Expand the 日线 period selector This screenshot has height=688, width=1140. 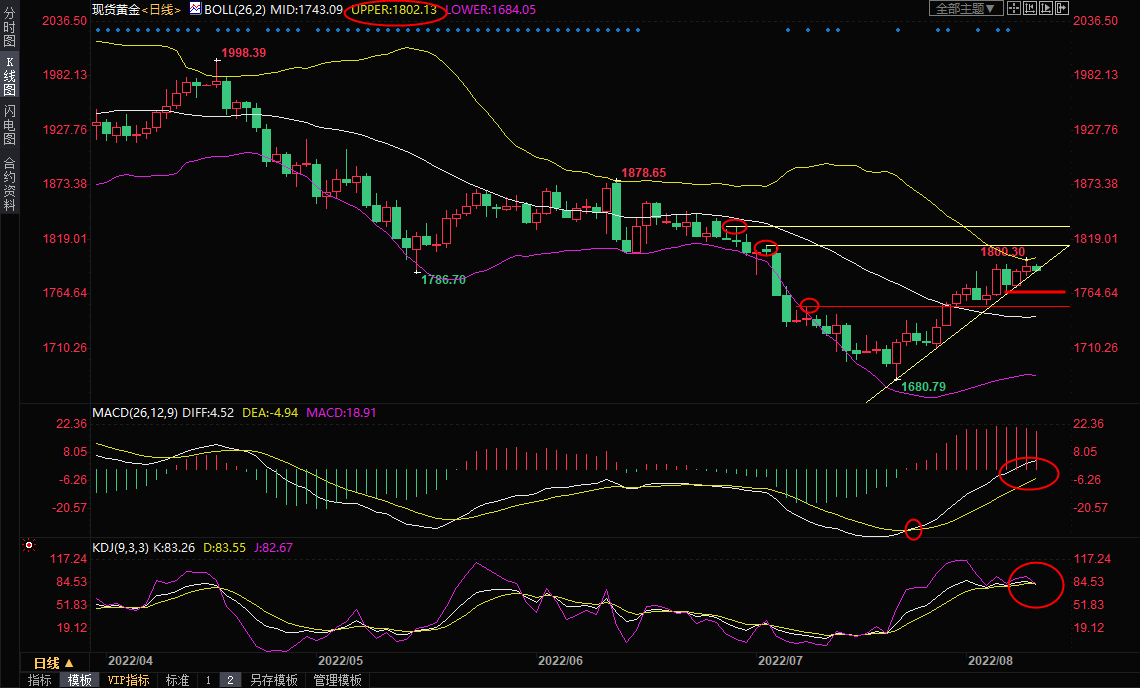(x=46, y=662)
